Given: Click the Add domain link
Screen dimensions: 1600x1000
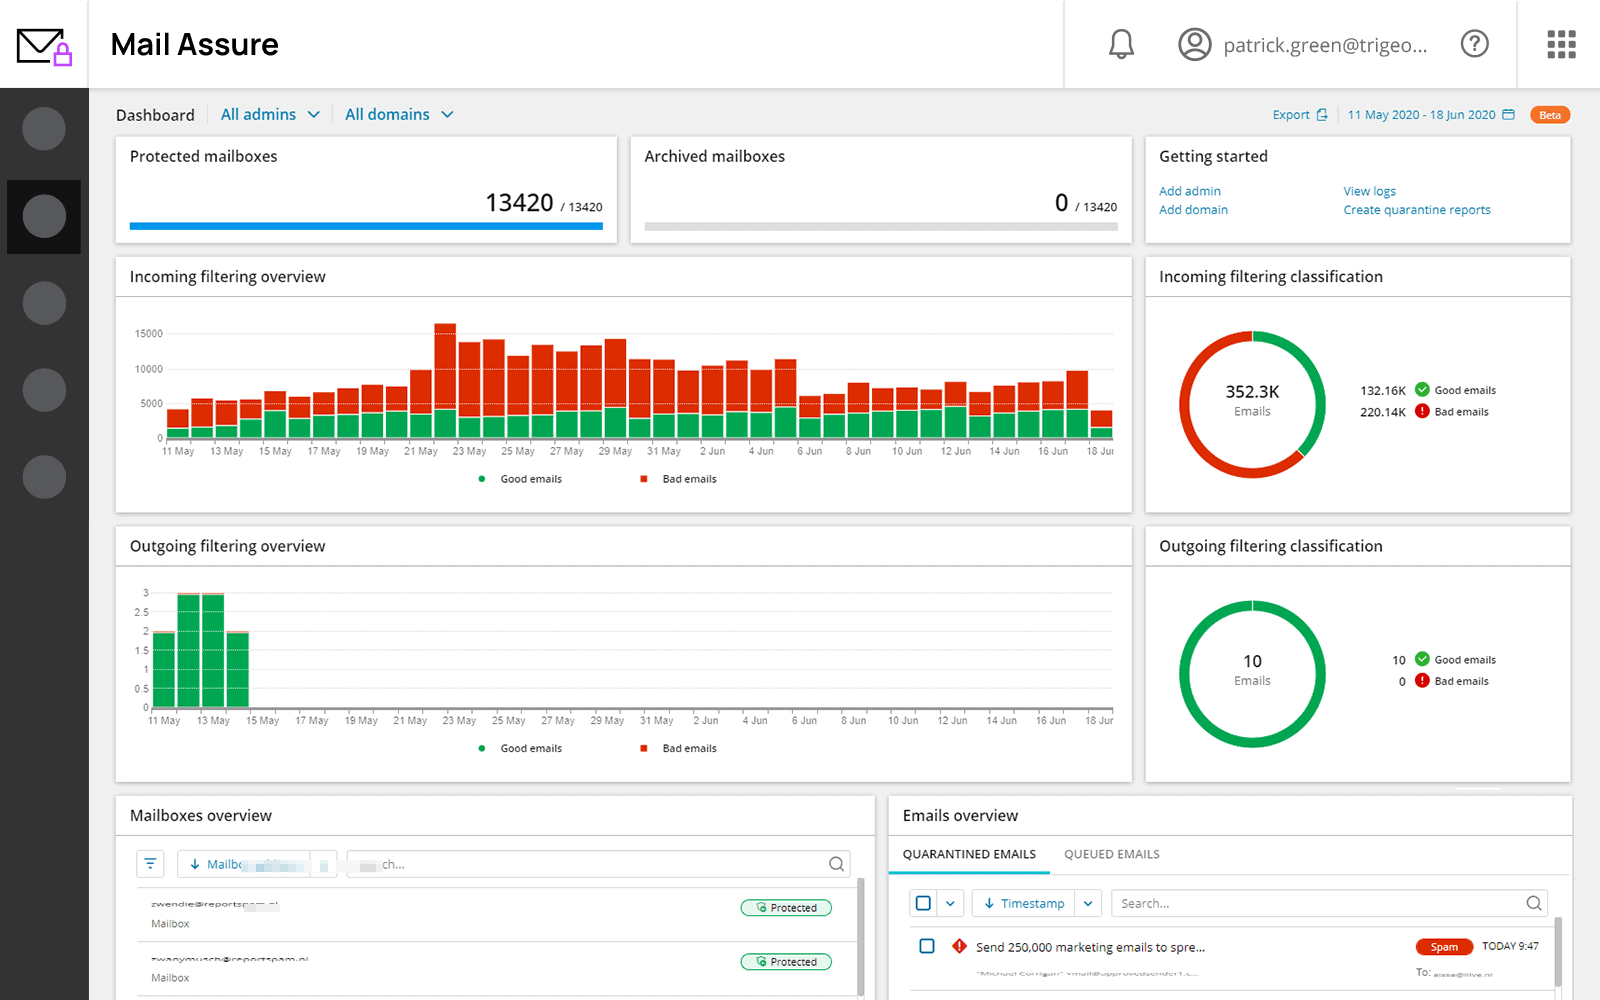Looking at the screenshot, I should pyautogui.click(x=1193, y=210).
